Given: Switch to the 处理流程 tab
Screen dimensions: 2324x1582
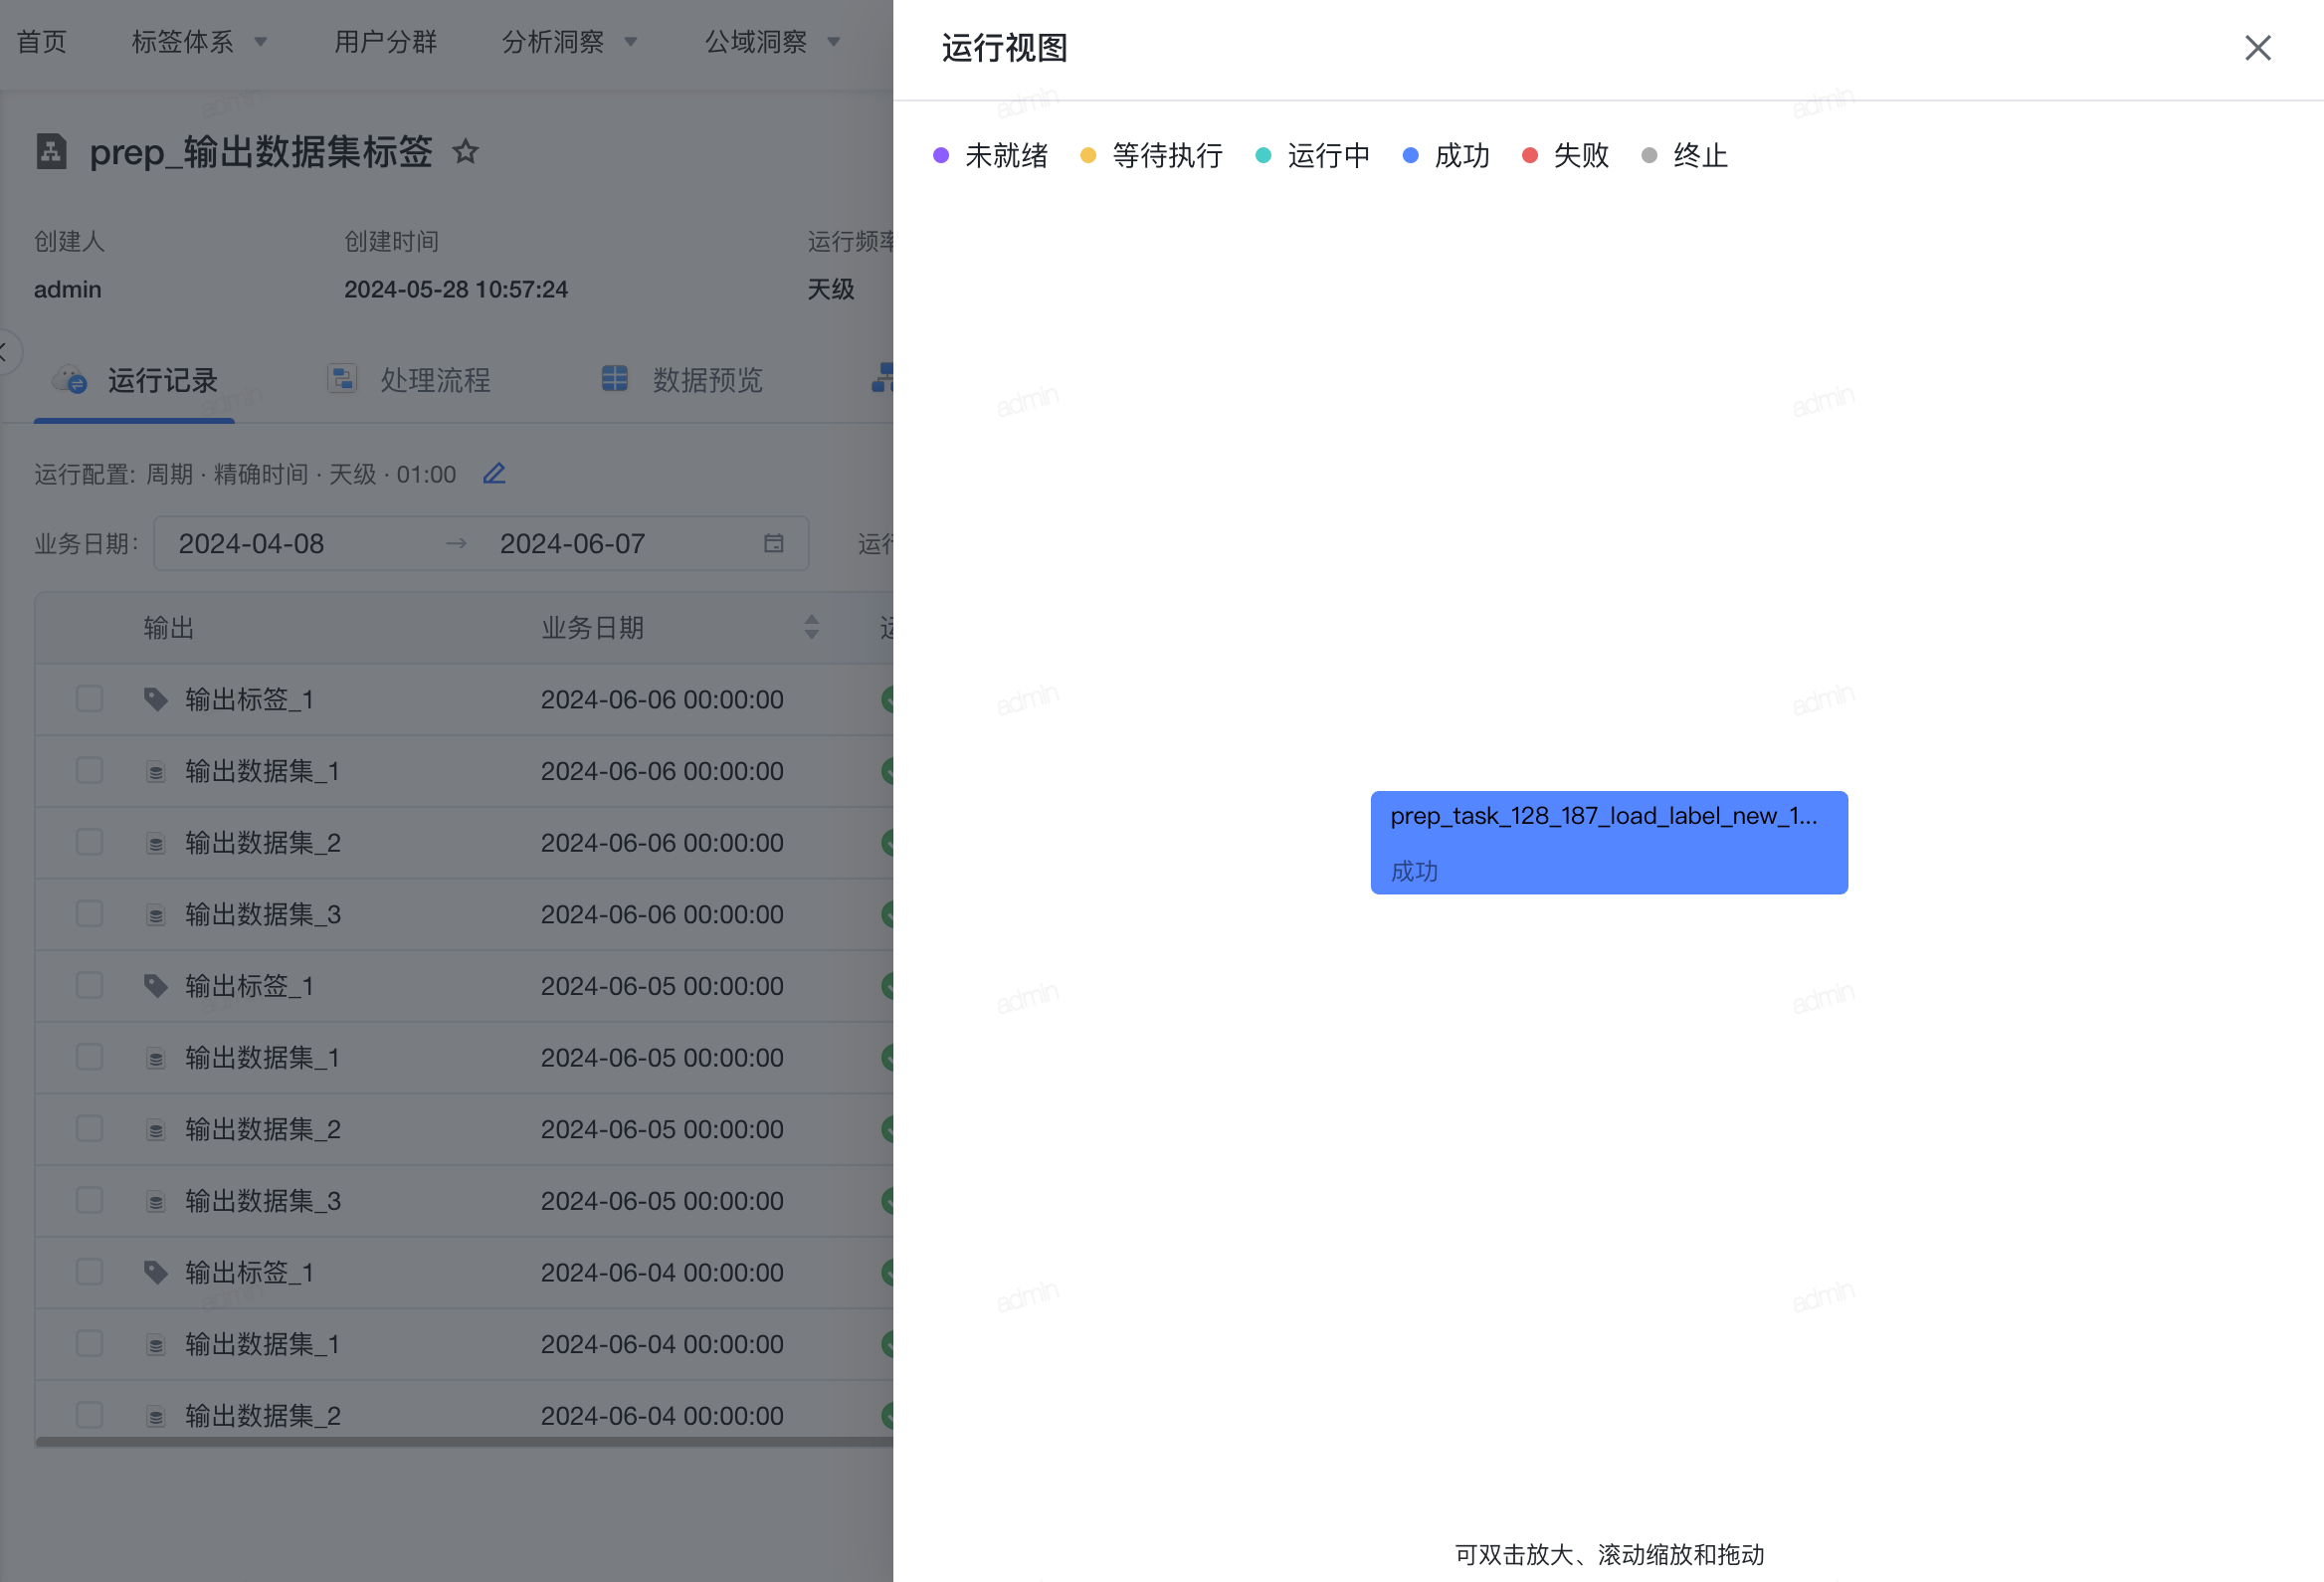Looking at the screenshot, I should coord(408,381).
